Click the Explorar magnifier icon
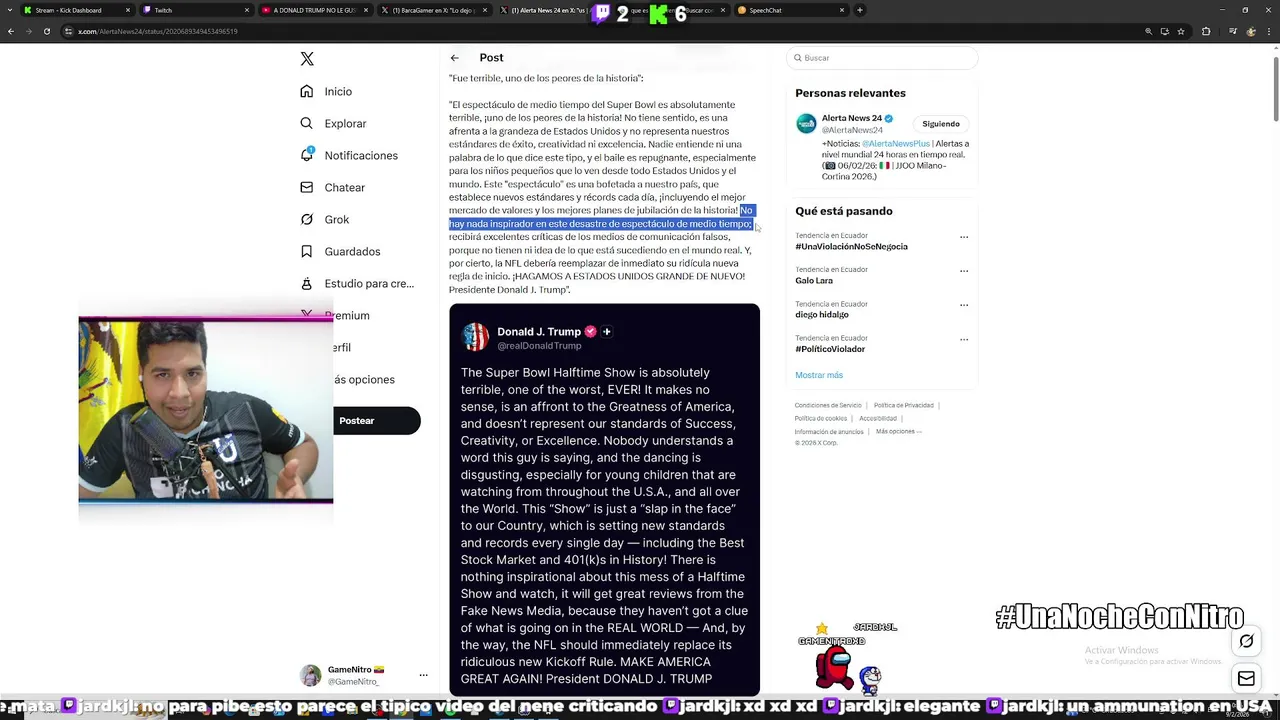The height and width of the screenshot is (720, 1280). point(307,123)
